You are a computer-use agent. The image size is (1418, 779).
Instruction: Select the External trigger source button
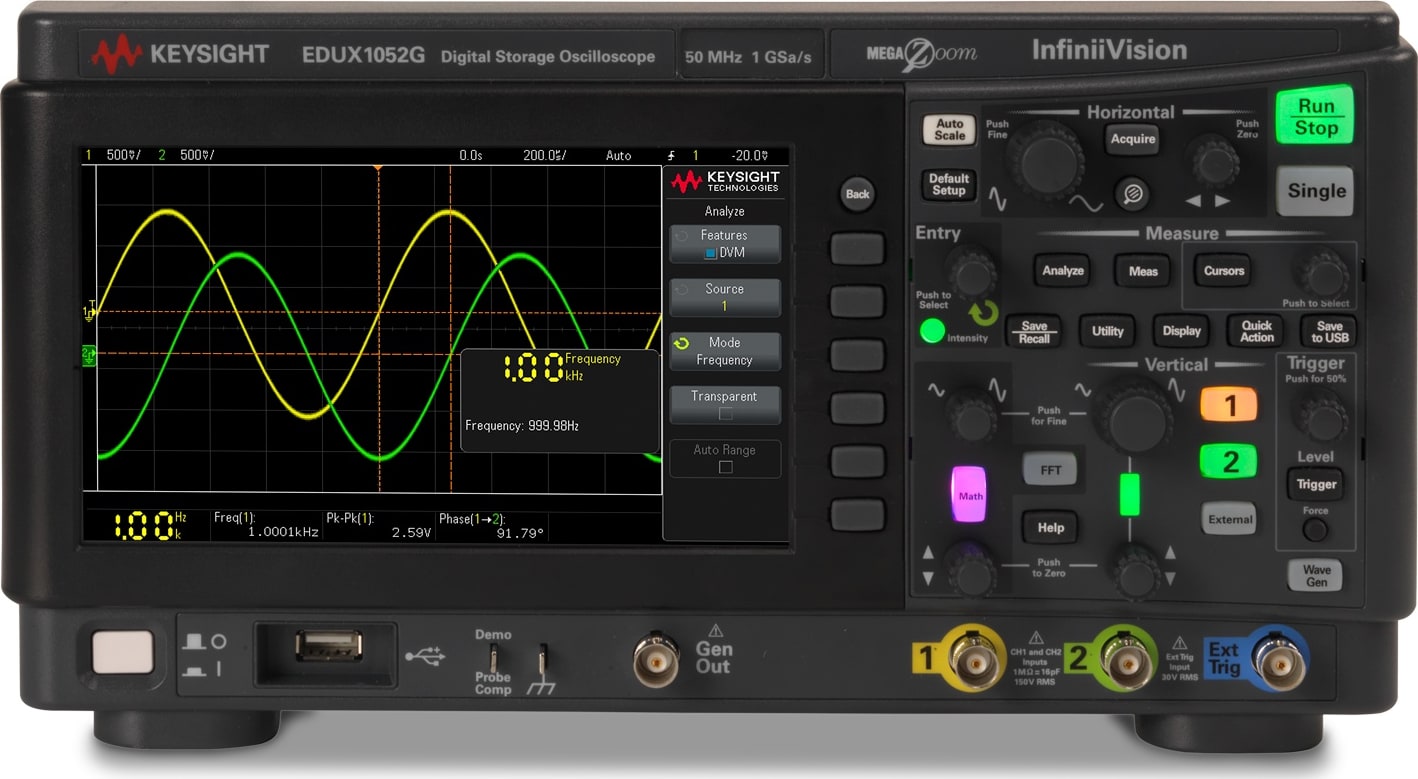[1228, 519]
